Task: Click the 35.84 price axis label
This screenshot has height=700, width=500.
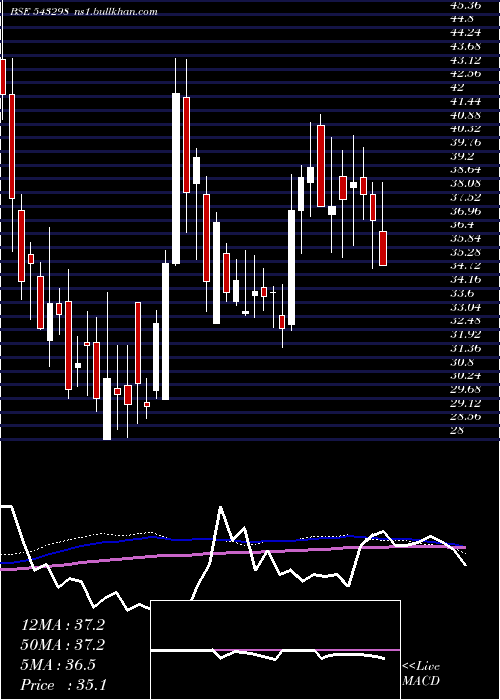Action: point(465,238)
